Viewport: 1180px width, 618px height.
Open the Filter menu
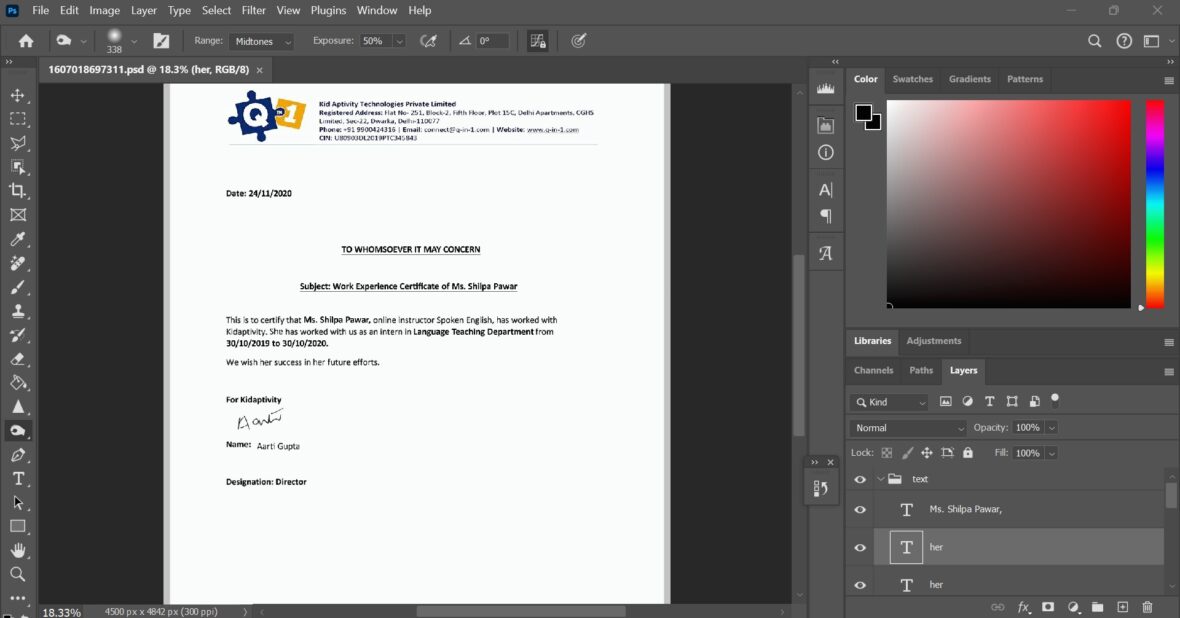click(x=254, y=10)
